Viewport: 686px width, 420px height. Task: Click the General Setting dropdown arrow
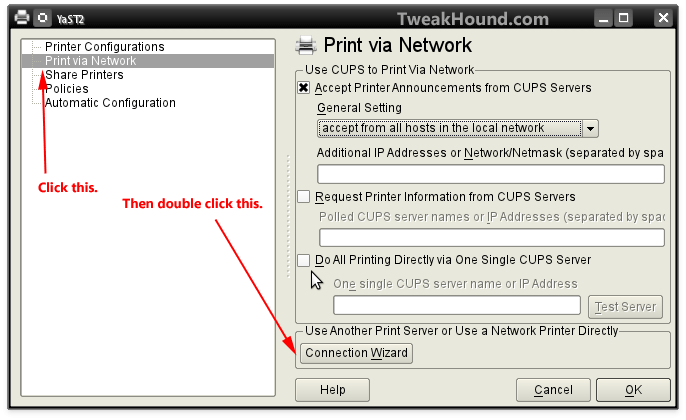(591, 129)
